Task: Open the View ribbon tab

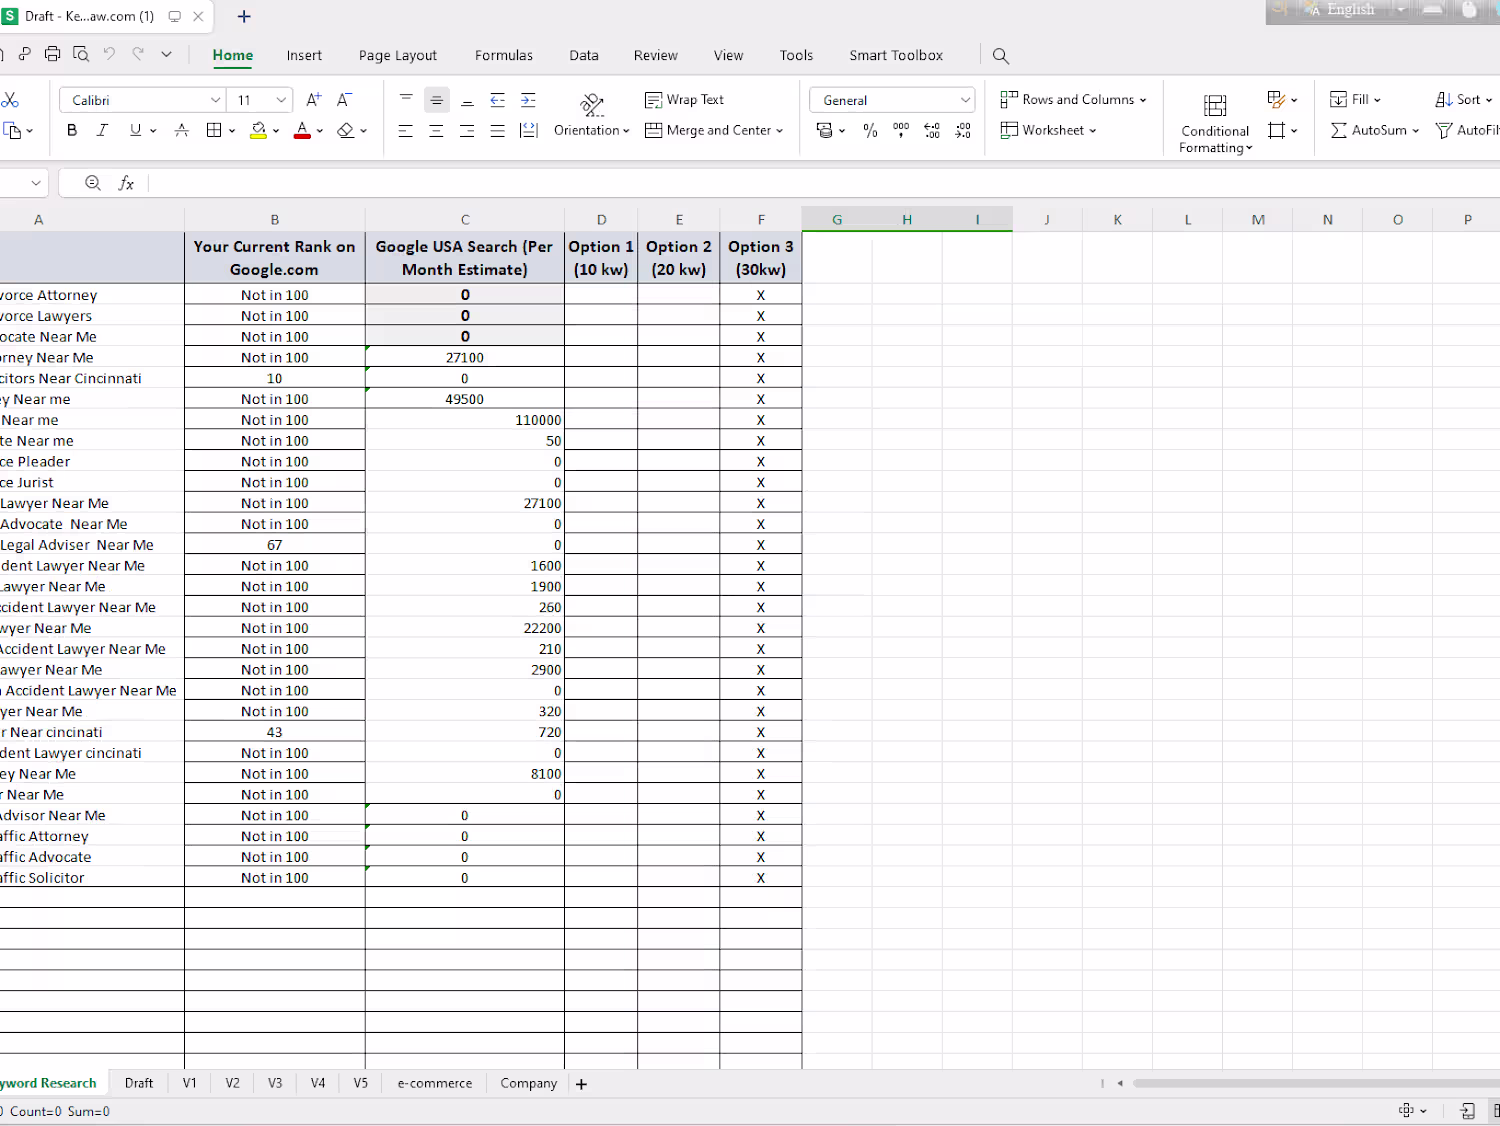Action: tap(728, 56)
